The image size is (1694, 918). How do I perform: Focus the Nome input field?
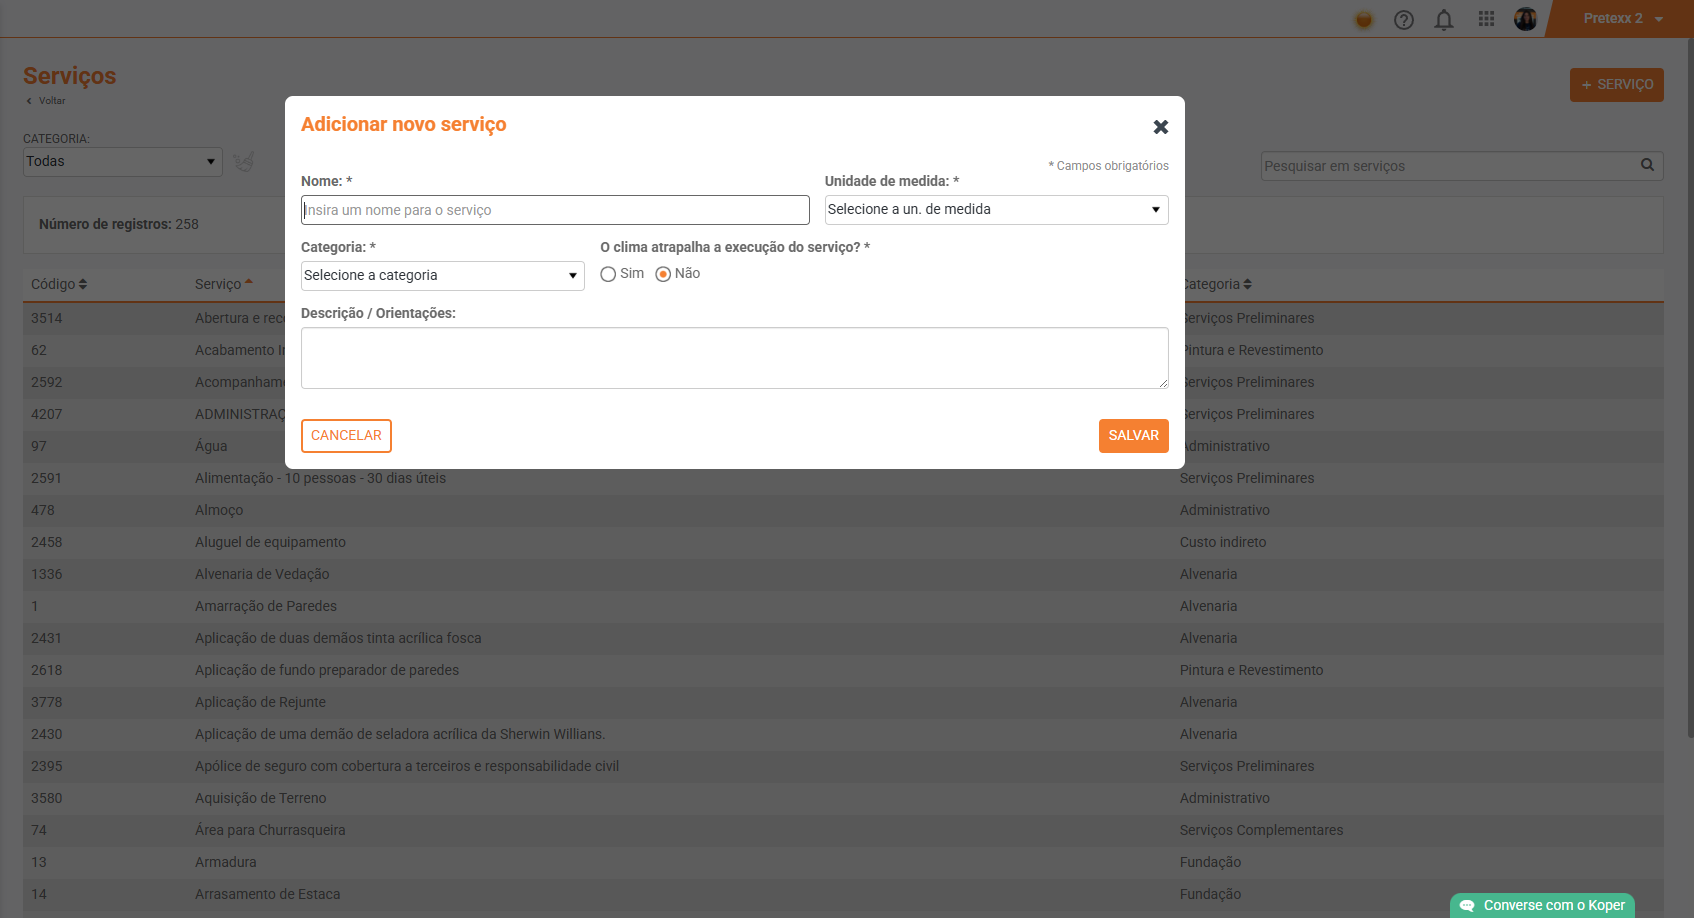coord(555,210)
